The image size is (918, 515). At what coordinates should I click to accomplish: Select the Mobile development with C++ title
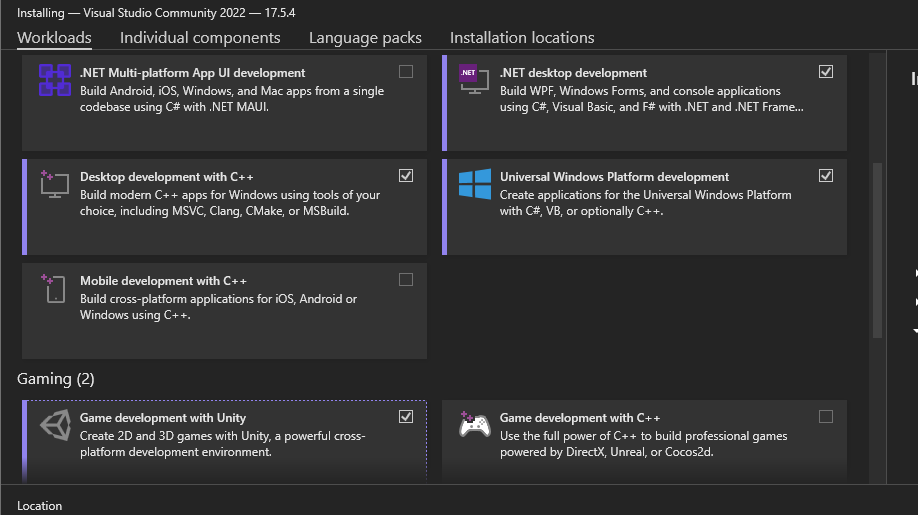163,281
